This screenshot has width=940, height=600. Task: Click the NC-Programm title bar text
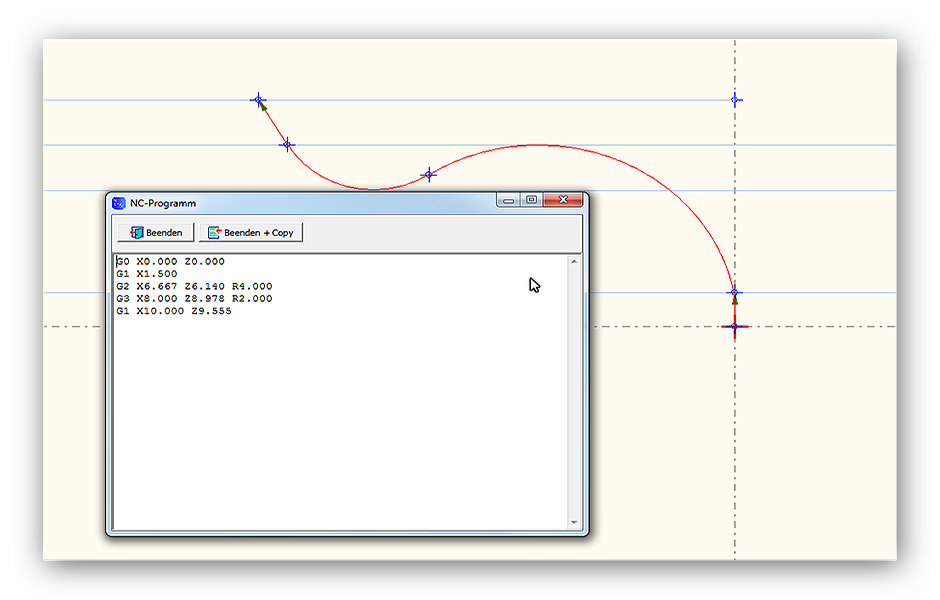pos(163,203)
